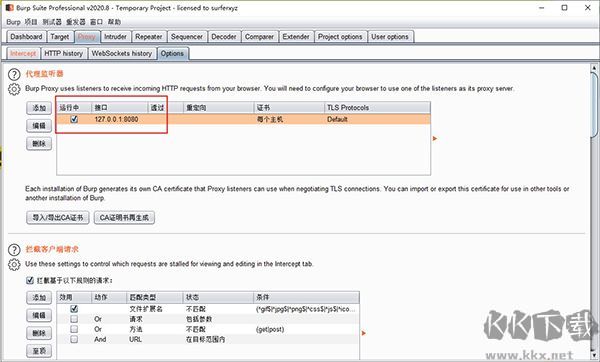600x362 pixels.
Task: Open the 项目 menu
Action: (31, 22)
